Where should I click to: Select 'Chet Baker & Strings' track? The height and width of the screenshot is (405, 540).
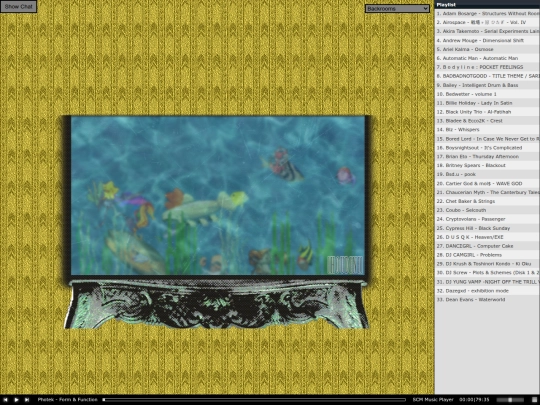[x=487, y=201]
